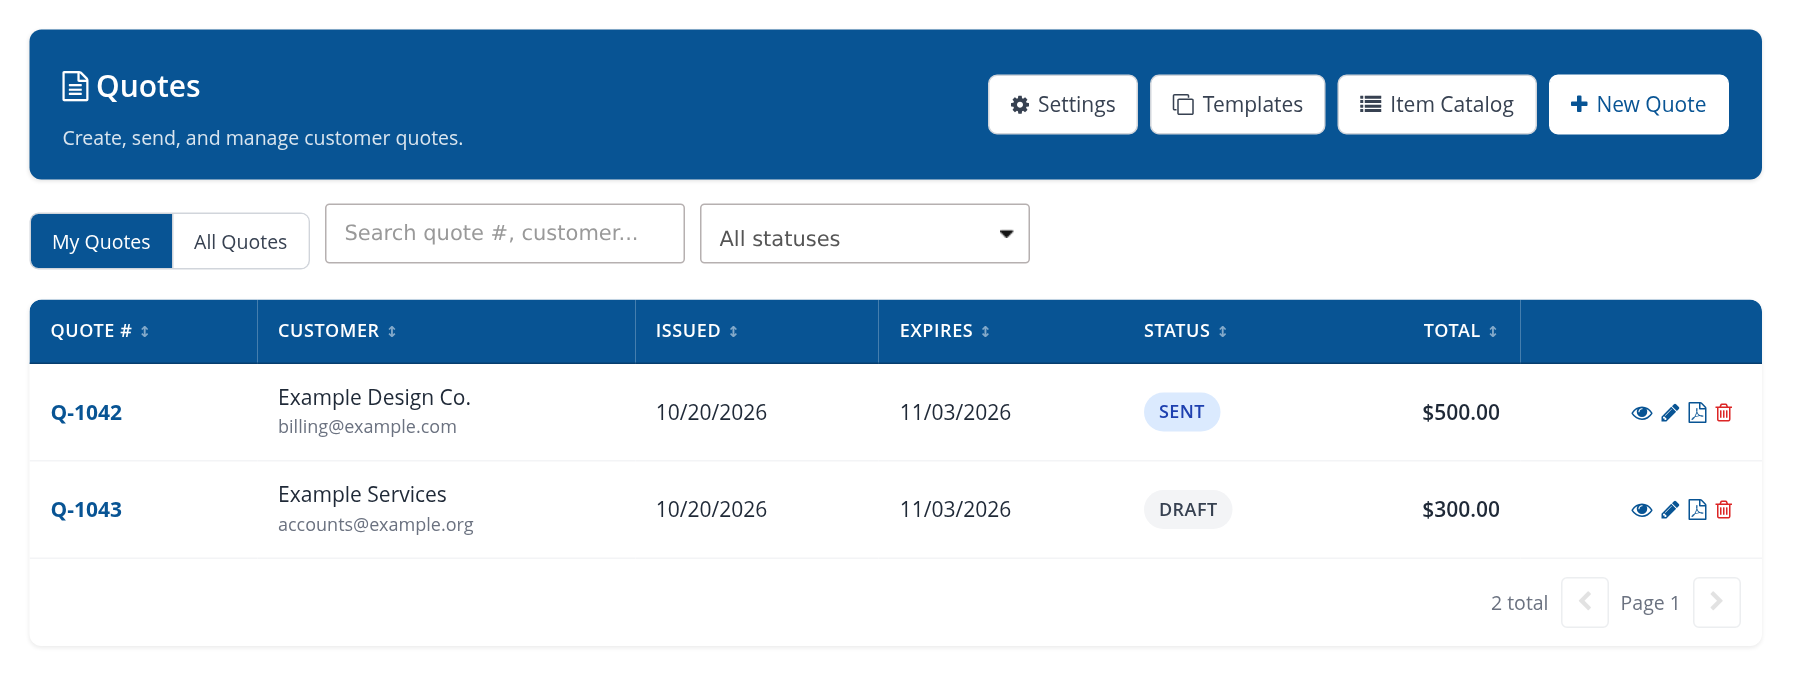Click Q-1042 issued date 10/20/2026
This screenshot has height=678, width=1793.
pos(711,412)
